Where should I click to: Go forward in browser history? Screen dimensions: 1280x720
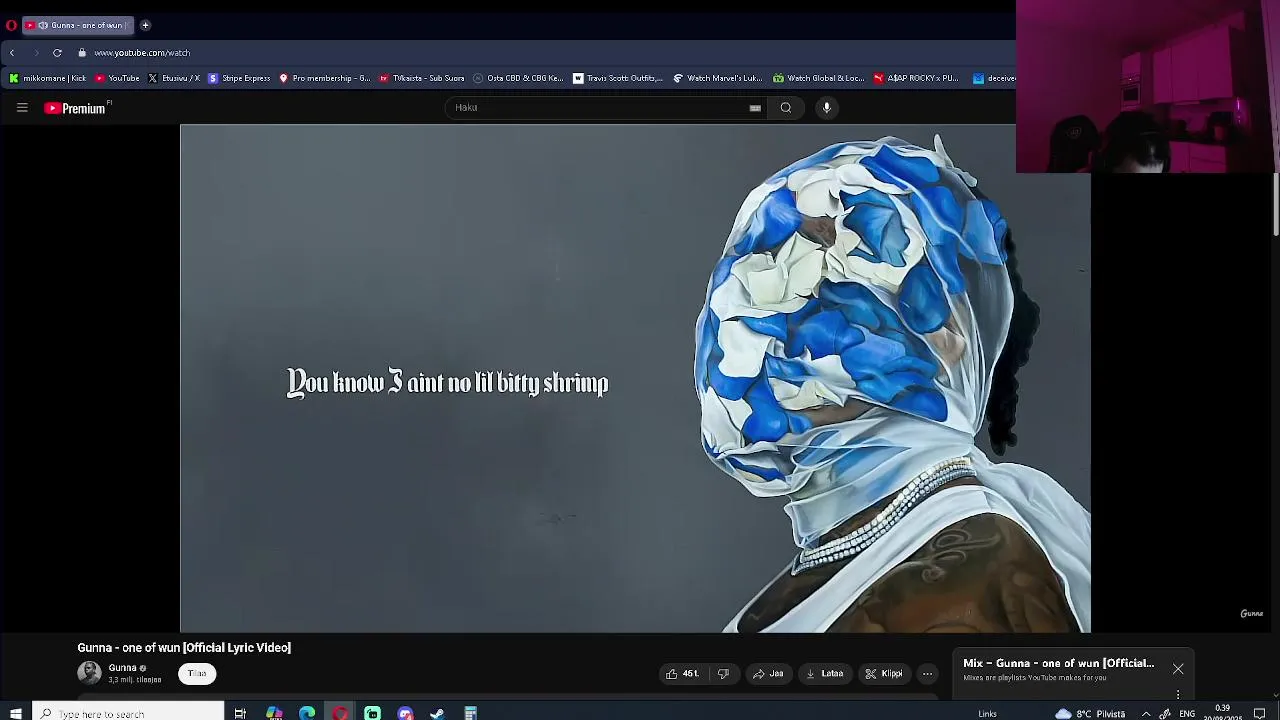[36, 53]
